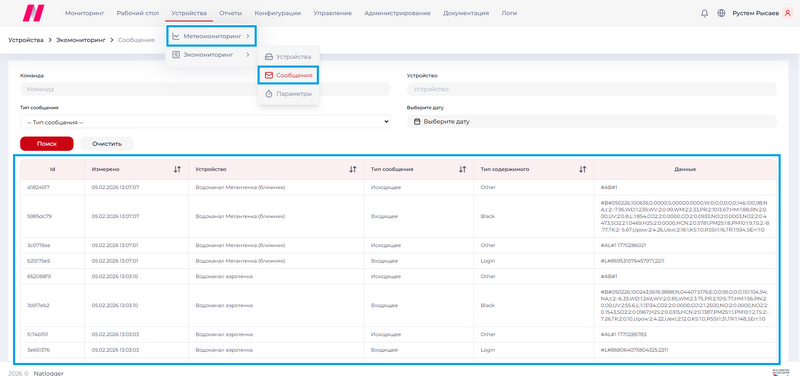Sort table by Измерено column arrows
The height and width of the screenshot is (376, 800).
[177, 169]
